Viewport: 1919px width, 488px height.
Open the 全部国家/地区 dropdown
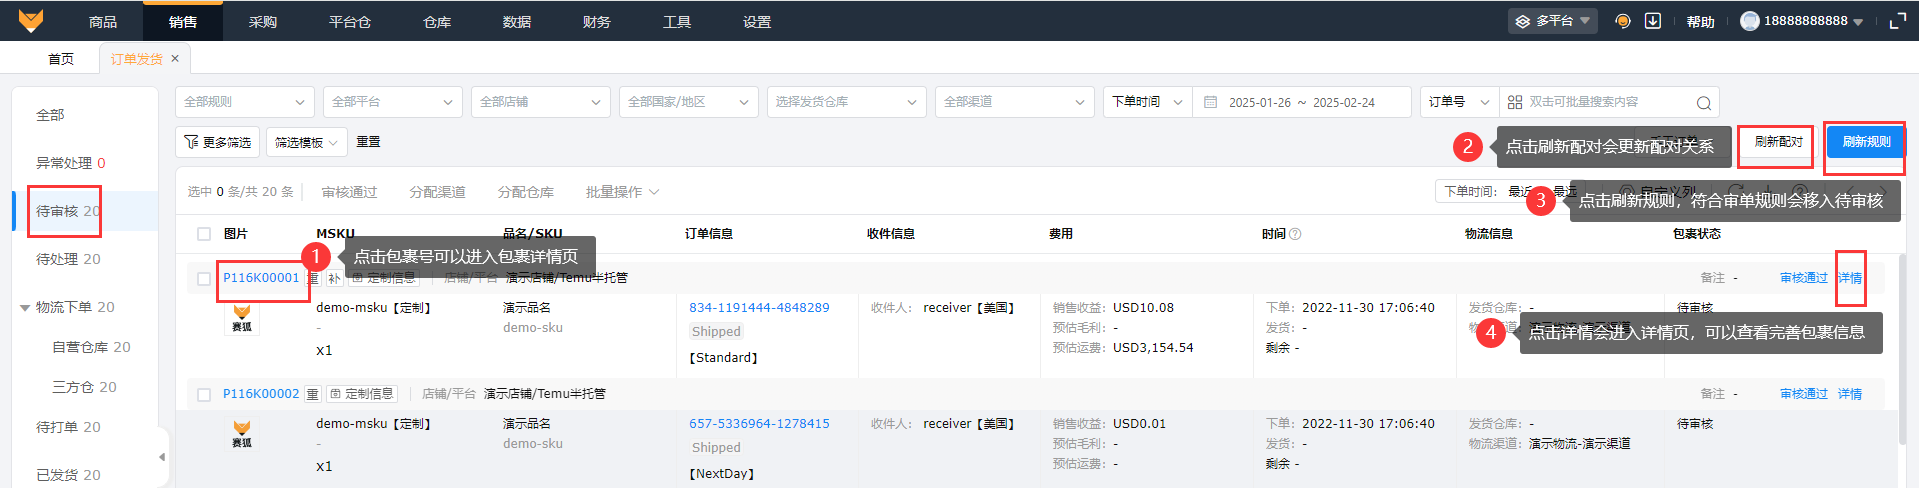click(689, 102)
